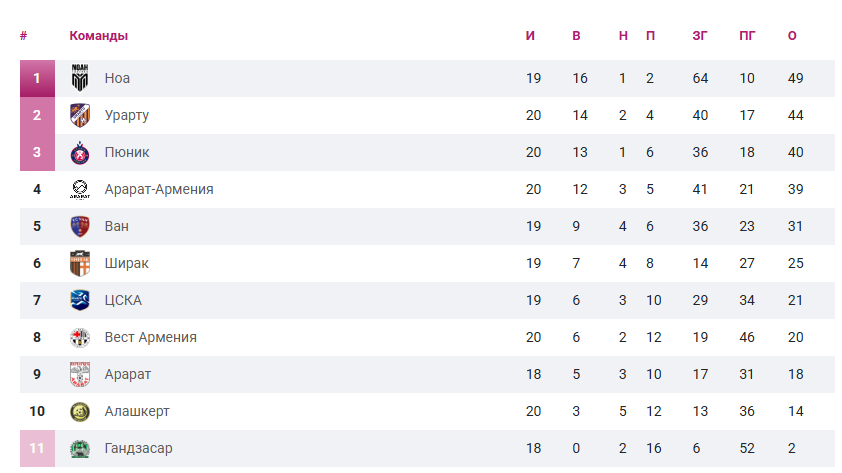Go to Арарат-Армения team name
The width and height of the screenshot is (842, 473).
click(x=159, y=190)
